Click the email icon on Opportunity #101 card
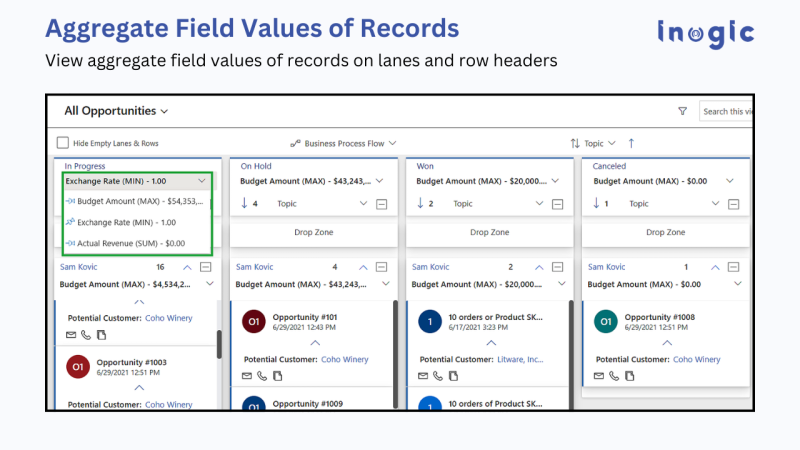The height and width of the screenshot is (450, 800). pos(246,376)
